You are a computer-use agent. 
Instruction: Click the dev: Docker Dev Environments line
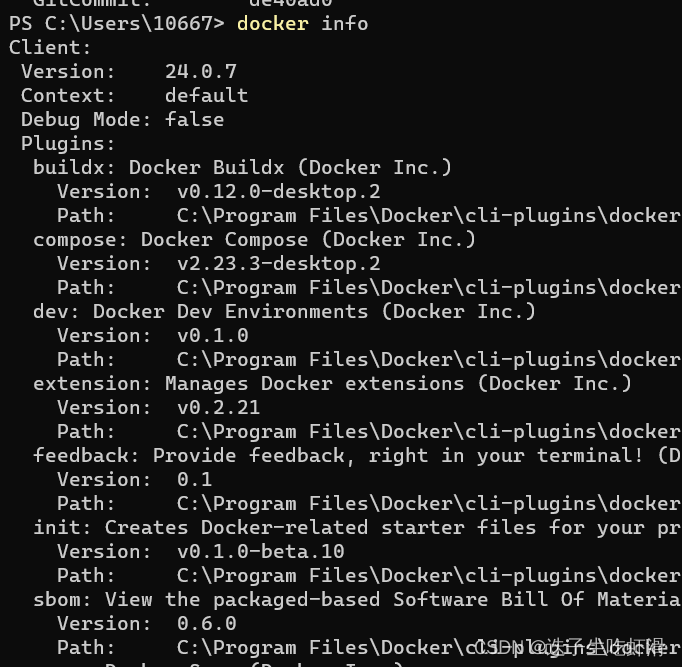coord(284,311)
